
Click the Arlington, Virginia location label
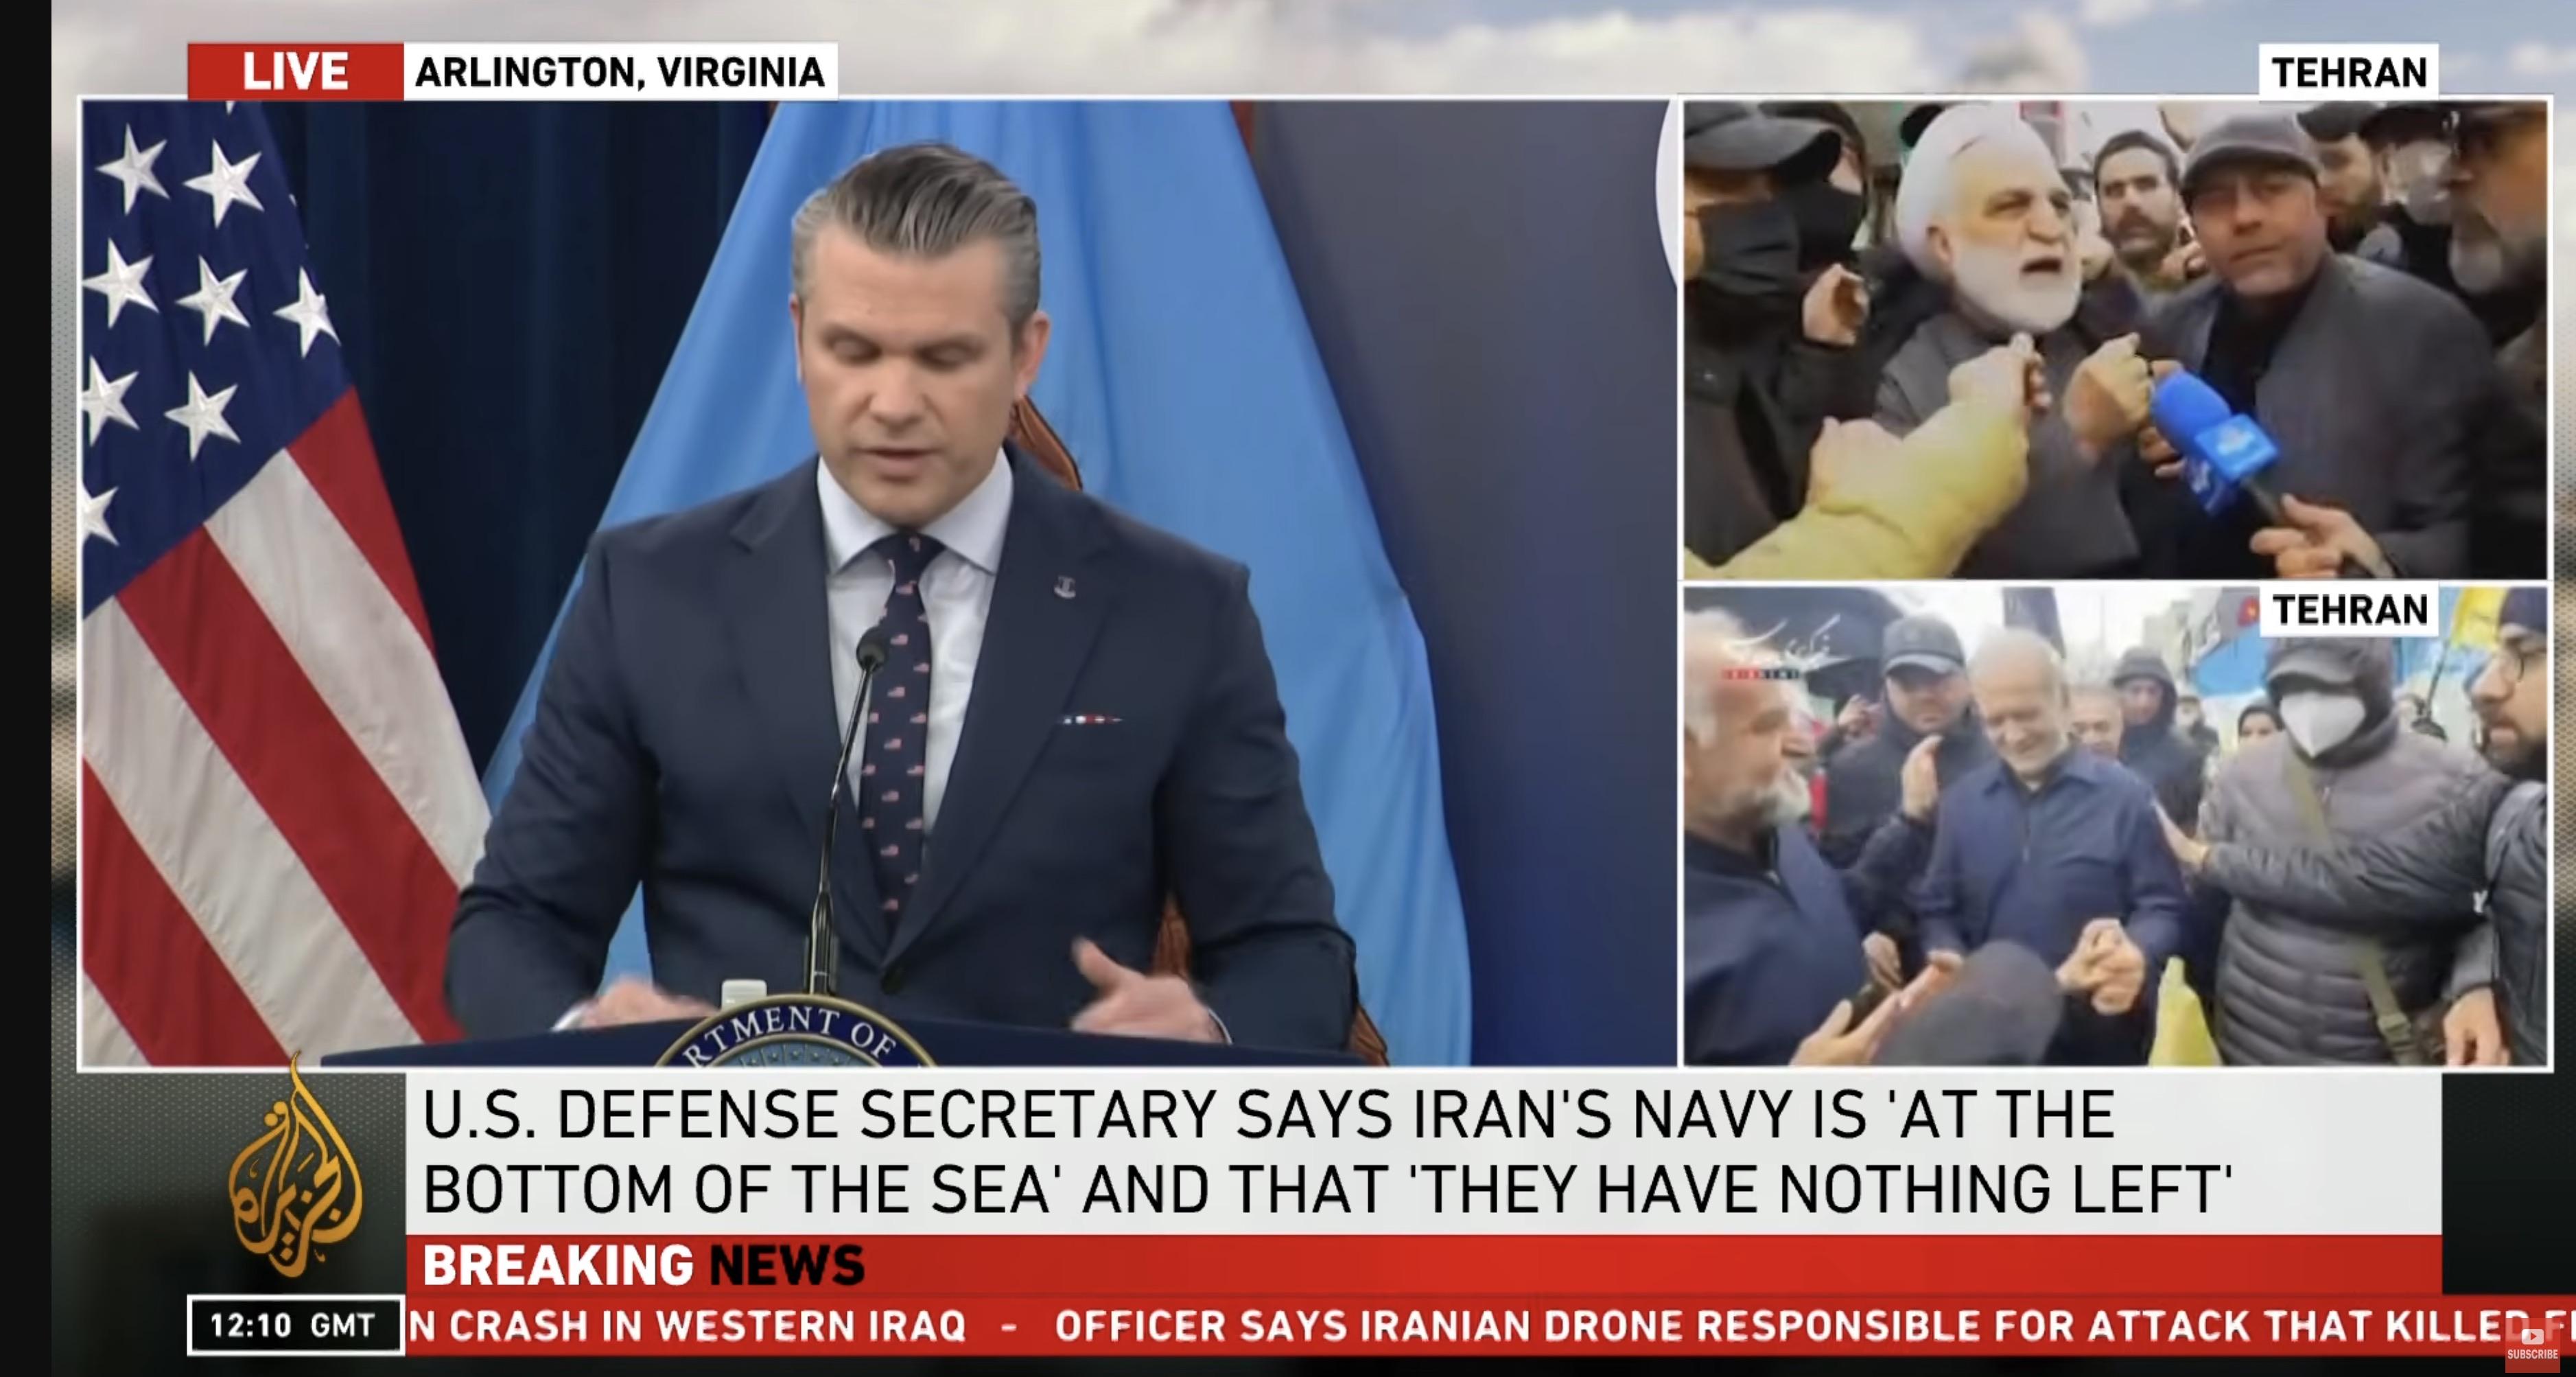tap(620, 72)
